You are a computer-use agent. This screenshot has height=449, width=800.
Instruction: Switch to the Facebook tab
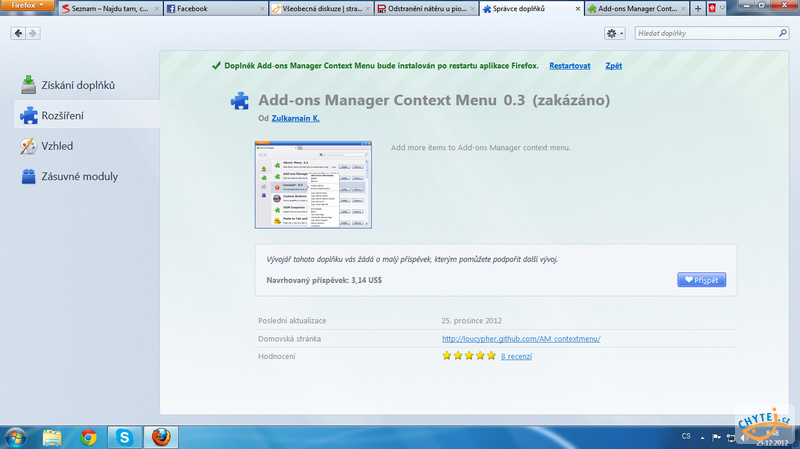tap(216, 9)
